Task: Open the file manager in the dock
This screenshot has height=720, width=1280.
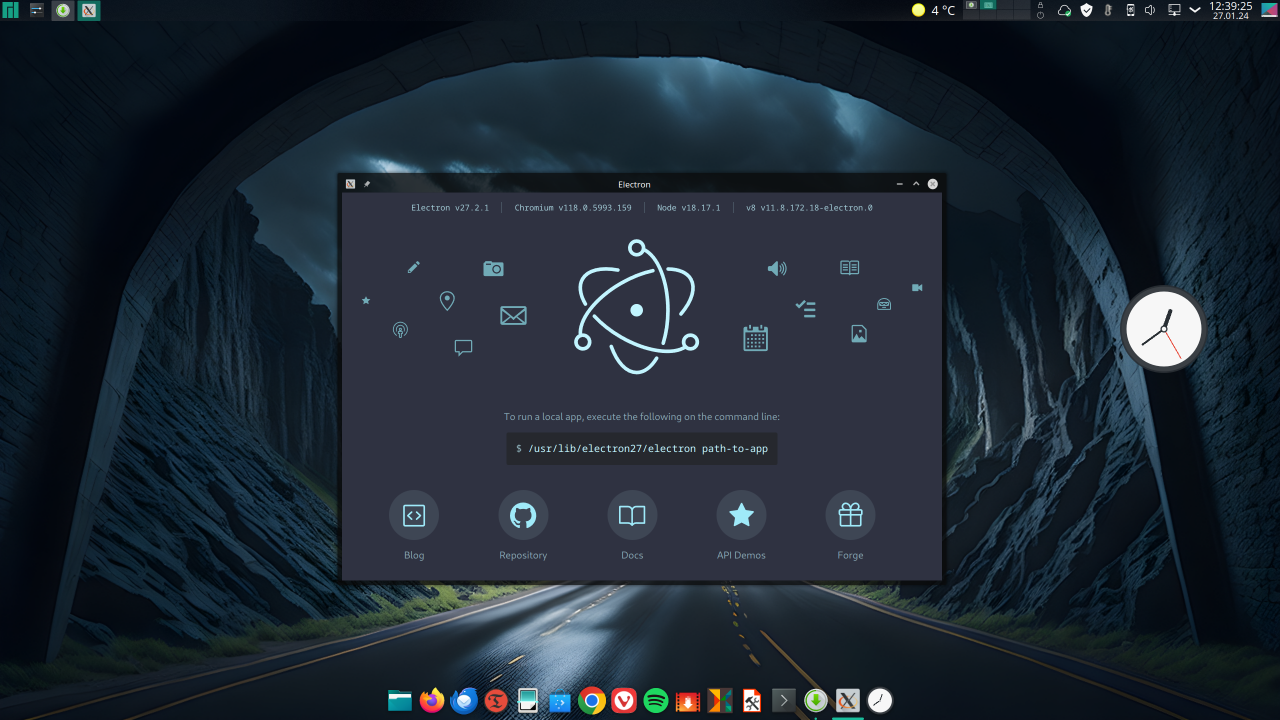Action: coord(400,701)
